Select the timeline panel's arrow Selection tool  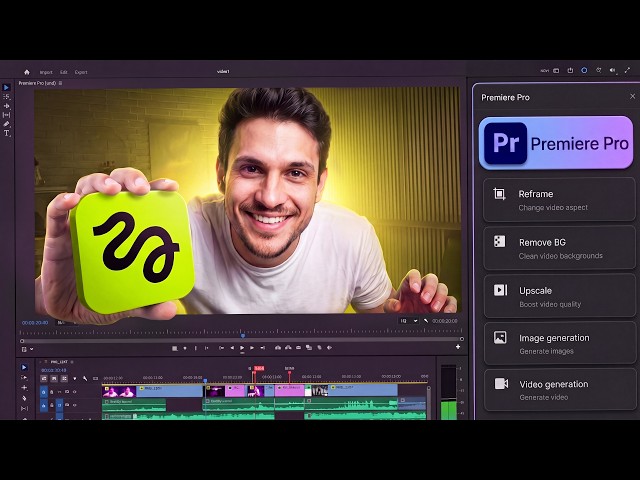coord(24,367)
